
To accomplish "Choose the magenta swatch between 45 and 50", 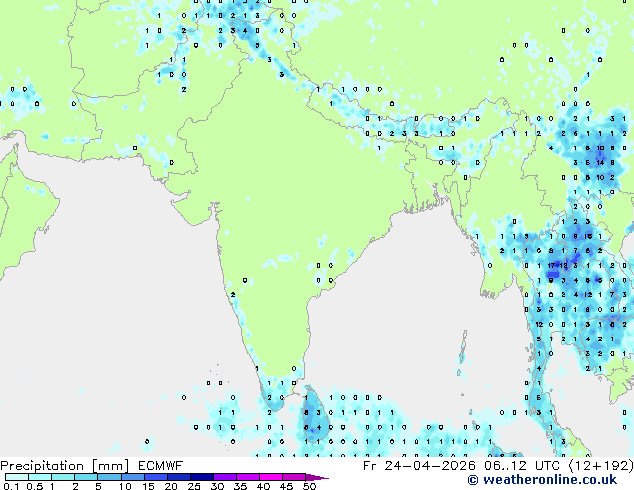I will coord(297,477).
